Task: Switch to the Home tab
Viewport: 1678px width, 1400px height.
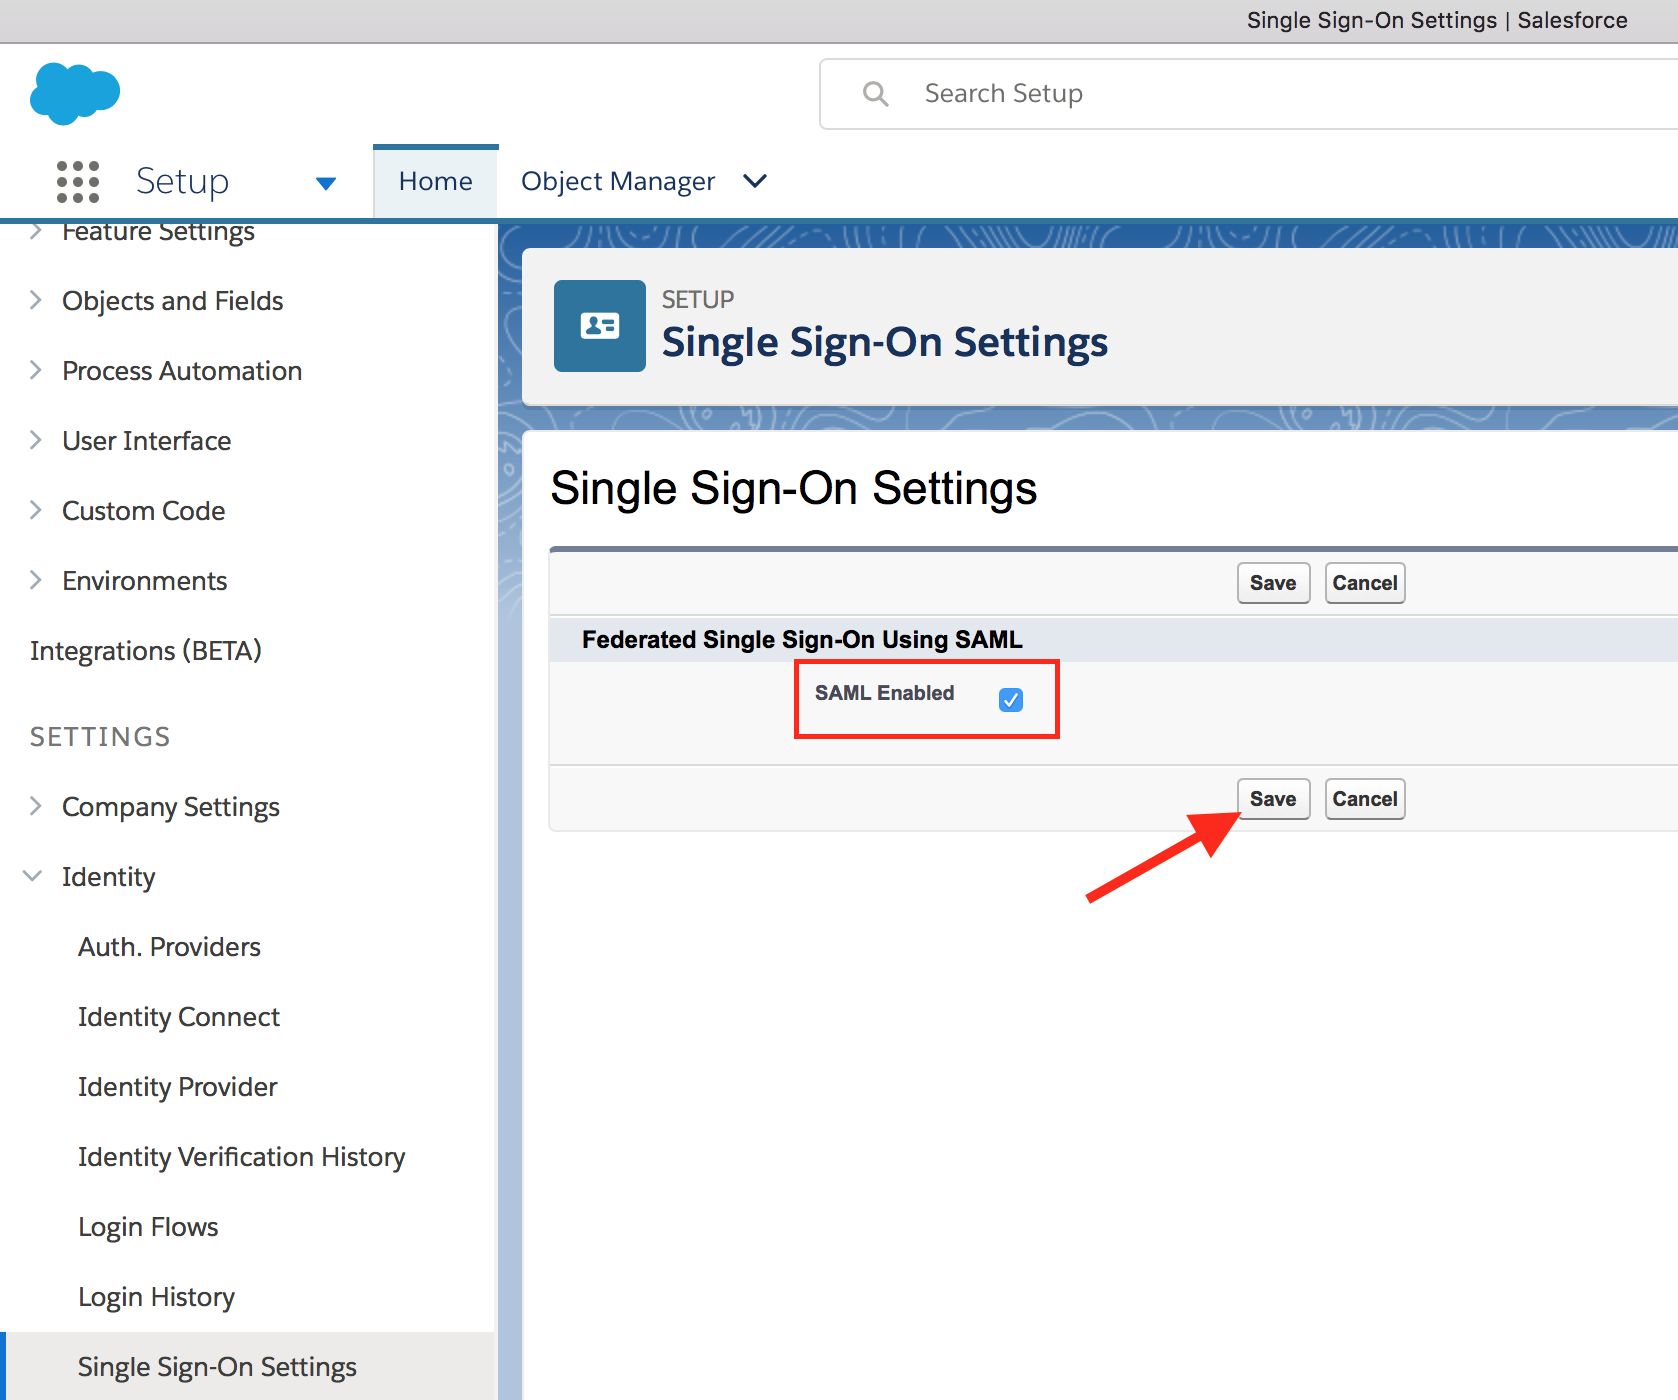Action: tap(435, 181)
